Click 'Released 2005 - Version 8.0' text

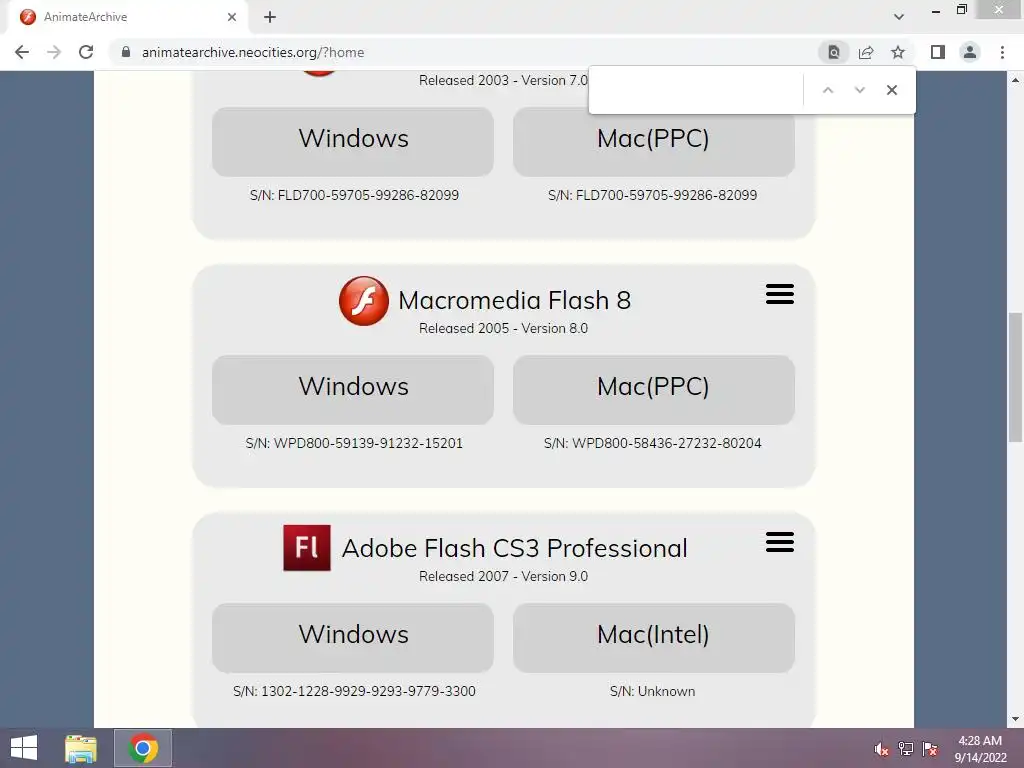point(504,328)
